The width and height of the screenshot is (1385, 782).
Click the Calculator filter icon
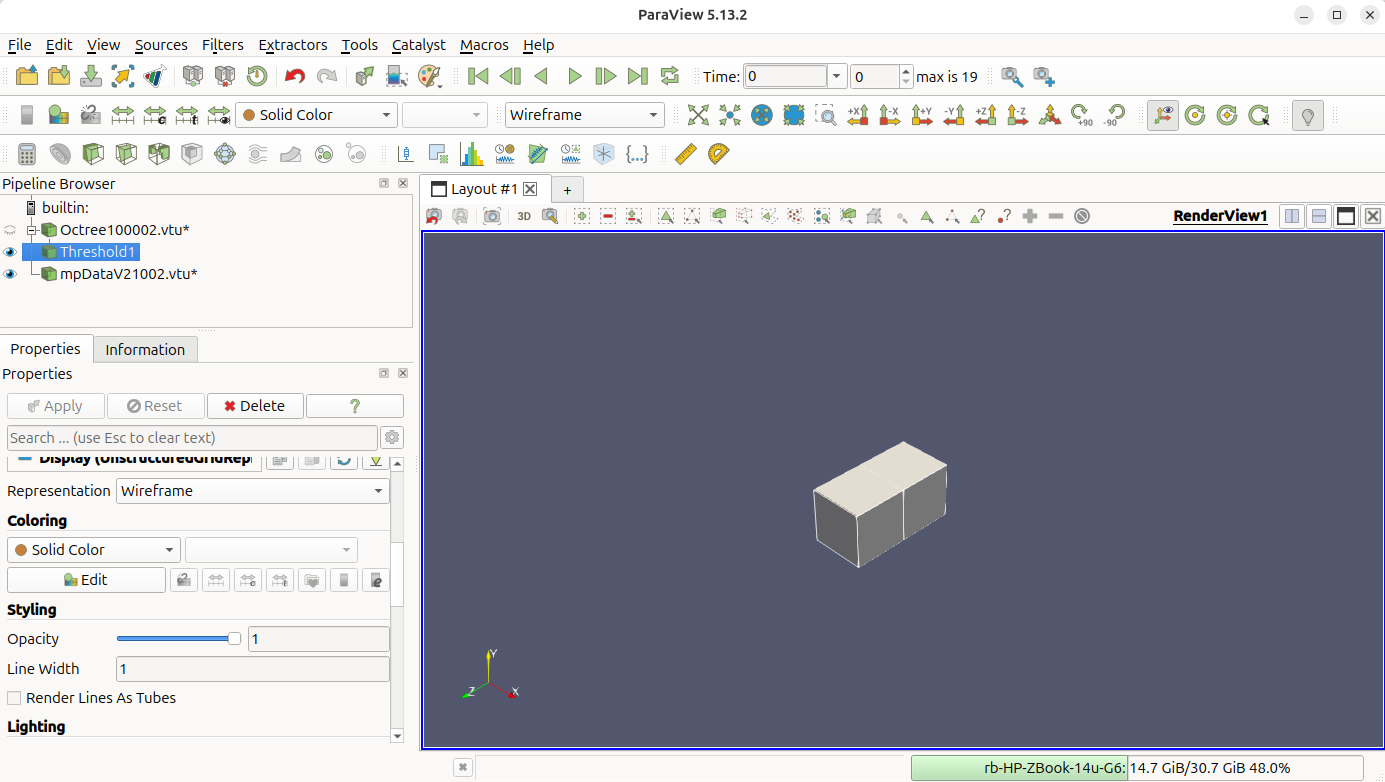point(27,154)
